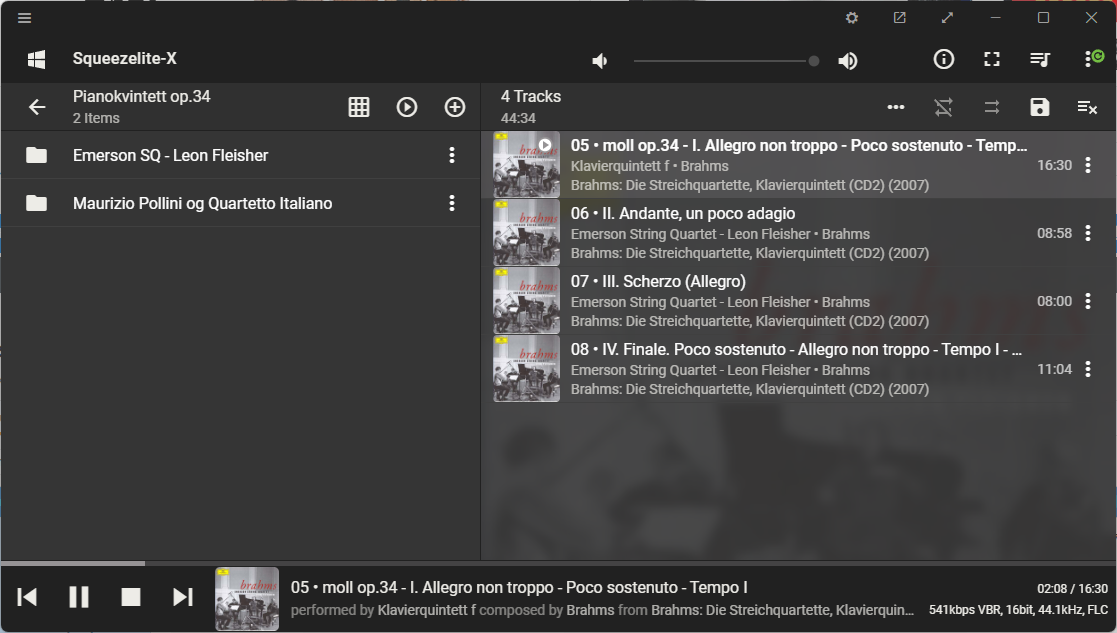Screen dimensions: 1117x633
Task: Lower volume with the quiet speaker icon
Action: point(600,61)
